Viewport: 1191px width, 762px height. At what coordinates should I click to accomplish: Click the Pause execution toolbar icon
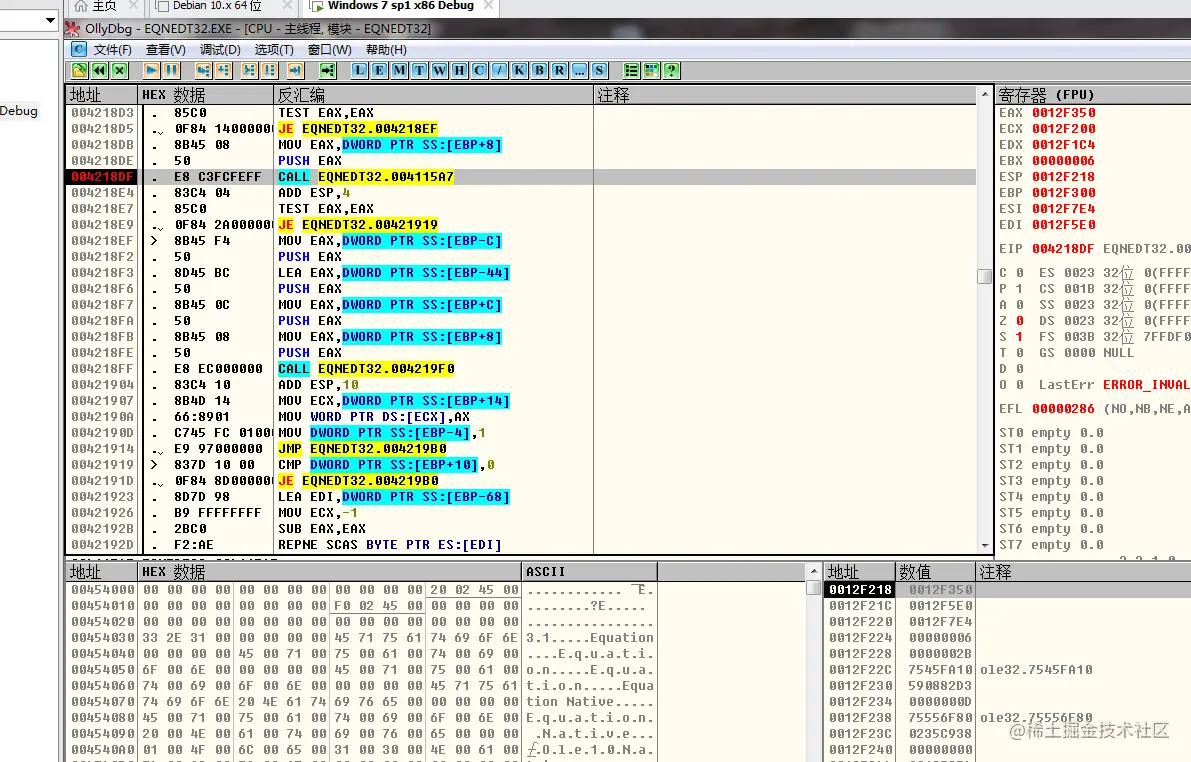[172, 71]
